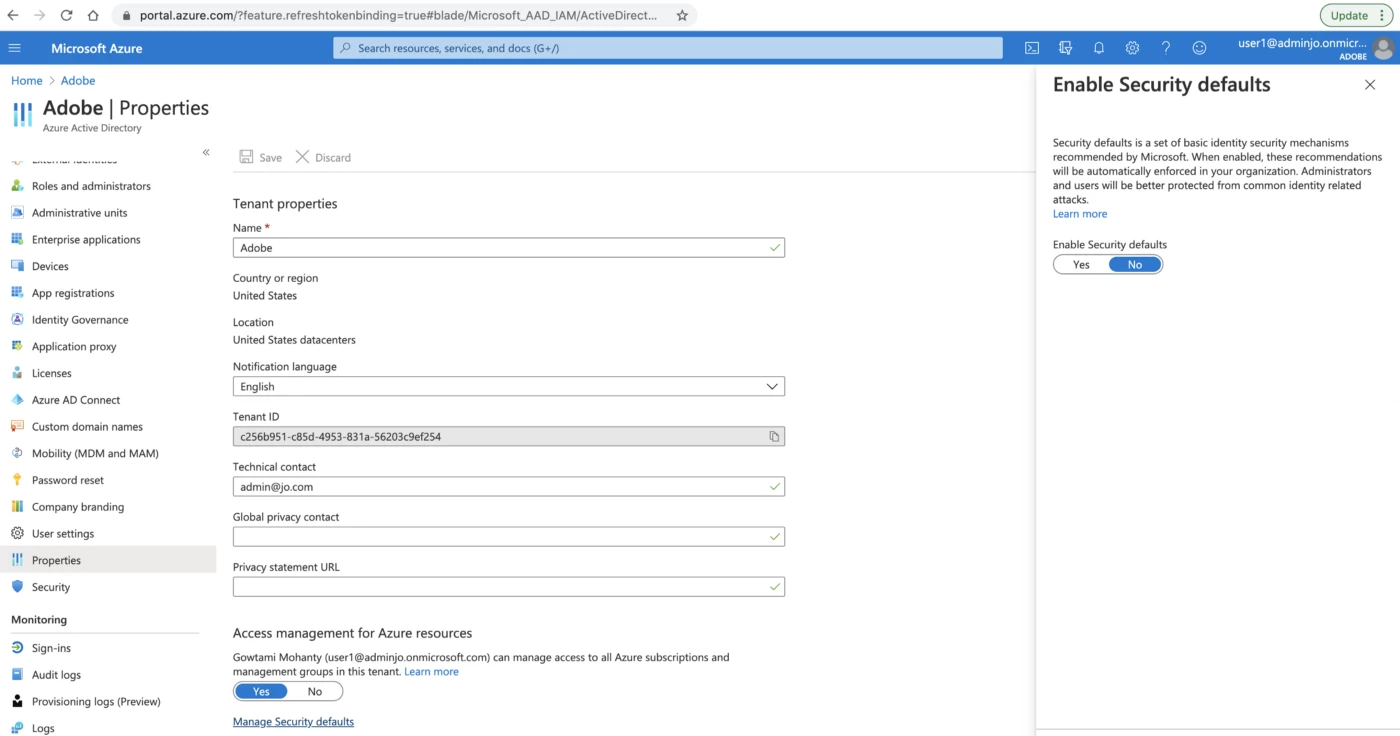Viewport: 1400px width, 736px height.
Task: Open Security in the sidebar
Action: click(x=51, y=588)
